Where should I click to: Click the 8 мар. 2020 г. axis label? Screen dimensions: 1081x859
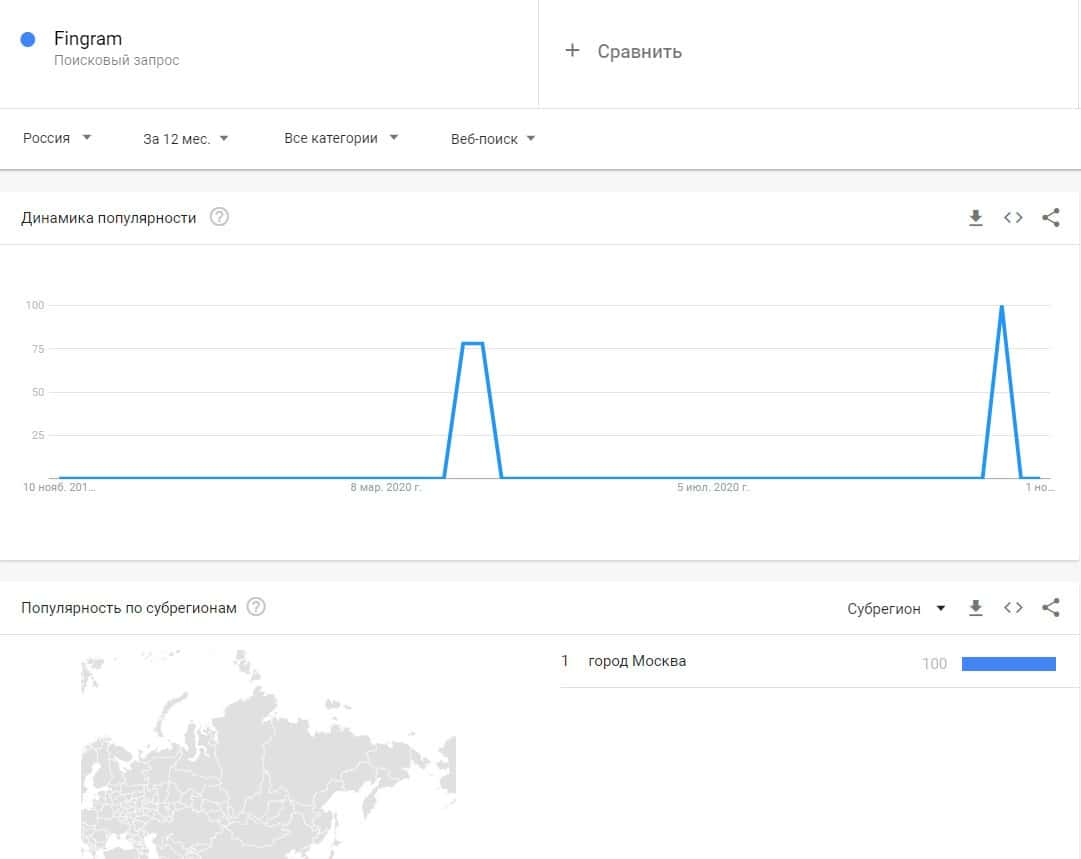tap(385, 487)
